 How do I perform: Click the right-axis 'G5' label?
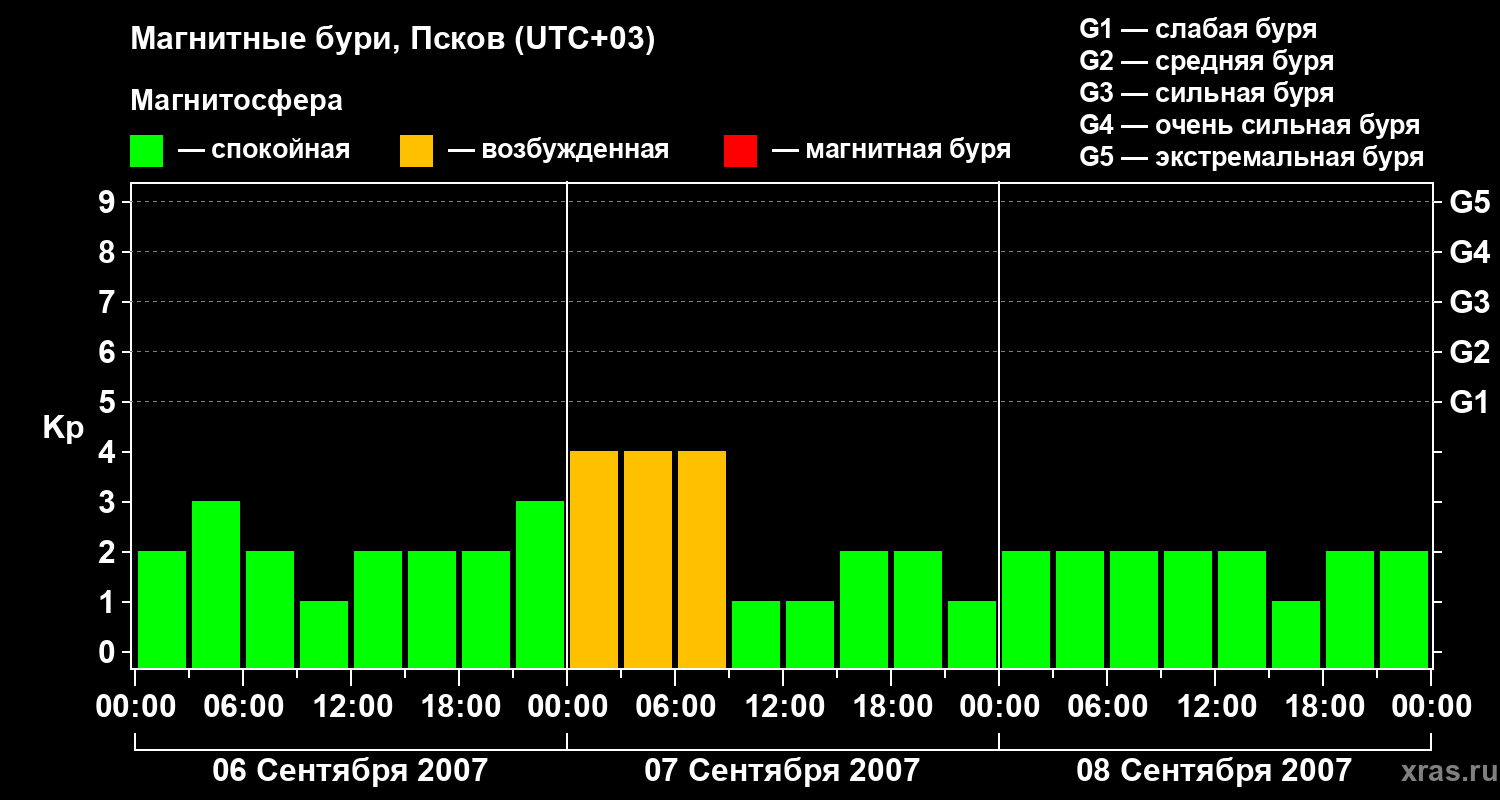click(1469, 203)
